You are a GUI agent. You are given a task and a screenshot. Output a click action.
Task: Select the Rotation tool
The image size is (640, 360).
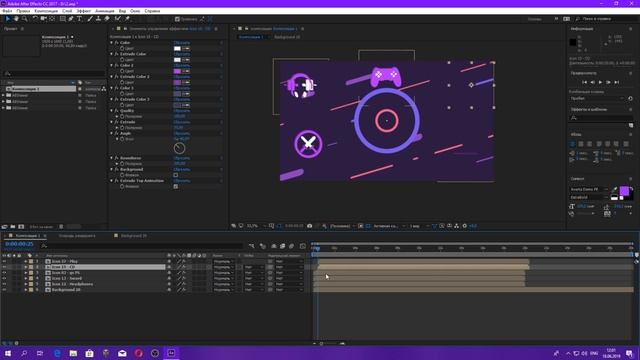point(35,19)
